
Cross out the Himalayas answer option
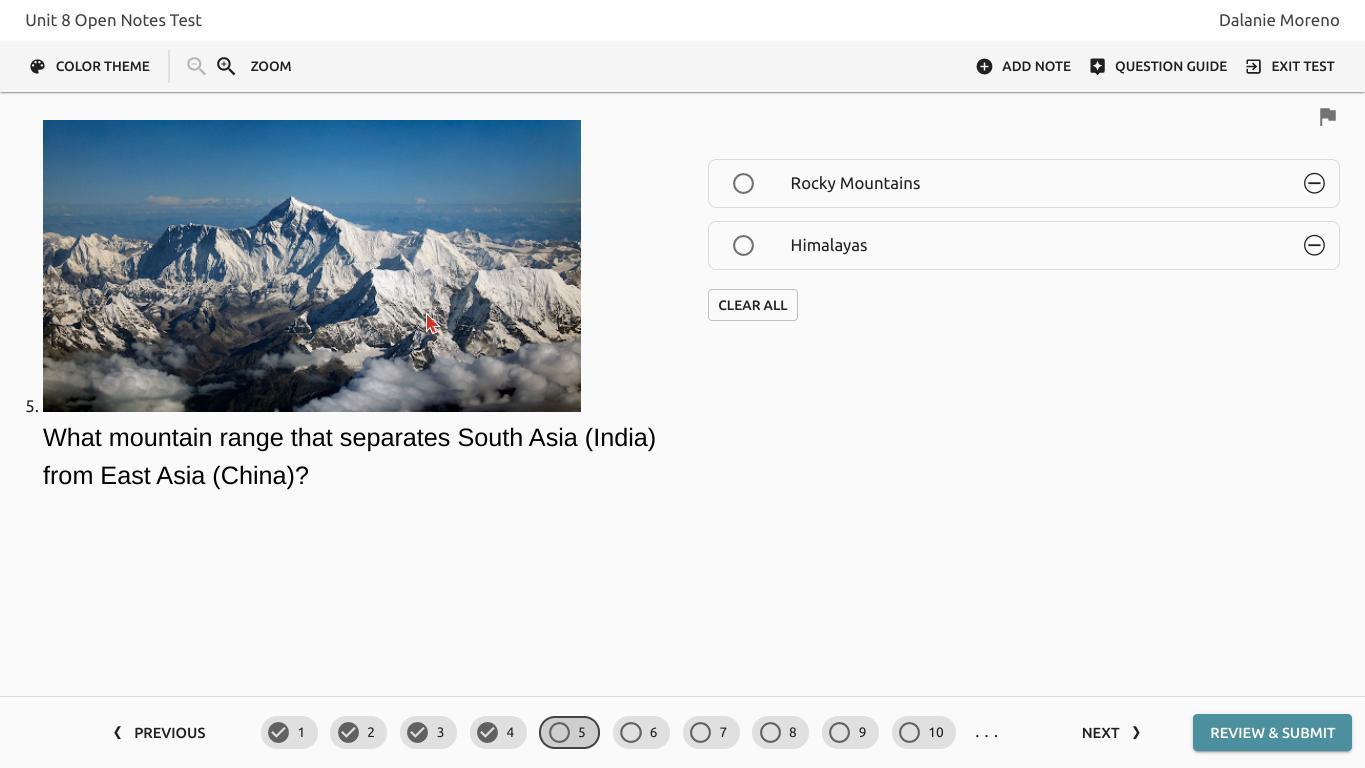click(1314, 245)
